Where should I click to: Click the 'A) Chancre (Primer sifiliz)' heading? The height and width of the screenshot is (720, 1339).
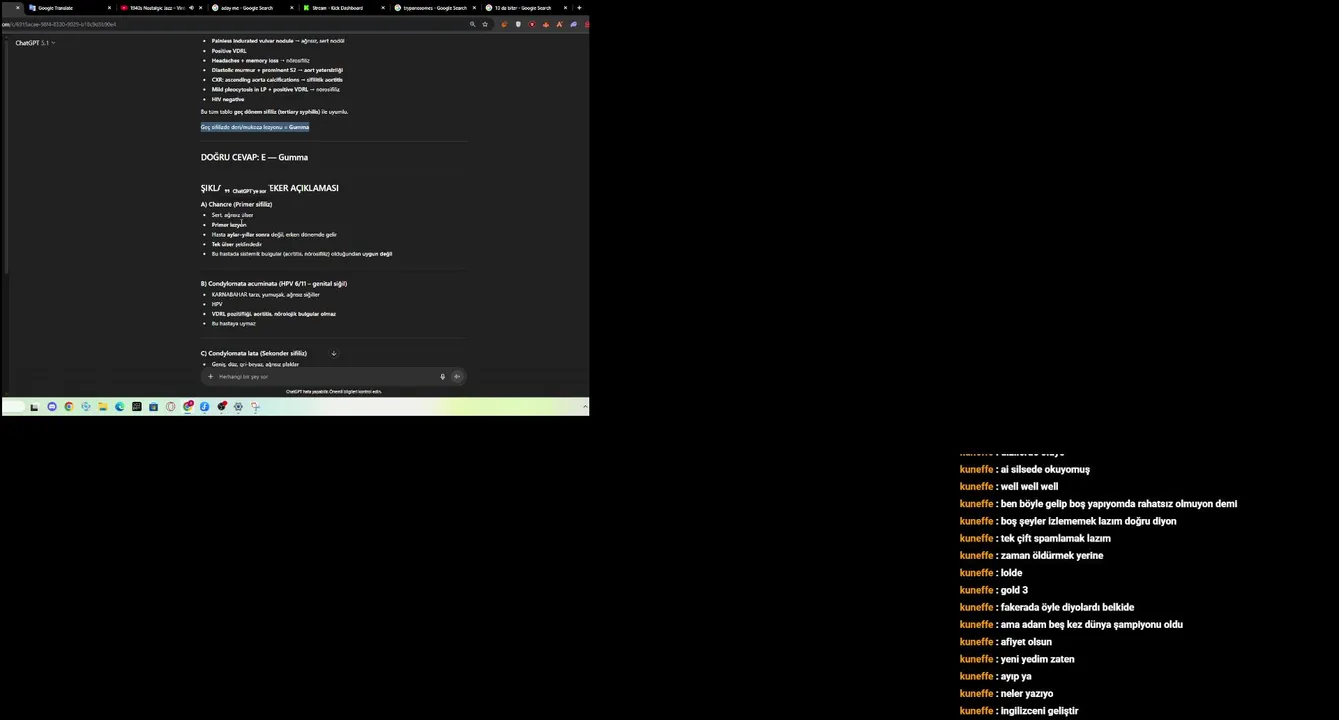tap(236, 204)
